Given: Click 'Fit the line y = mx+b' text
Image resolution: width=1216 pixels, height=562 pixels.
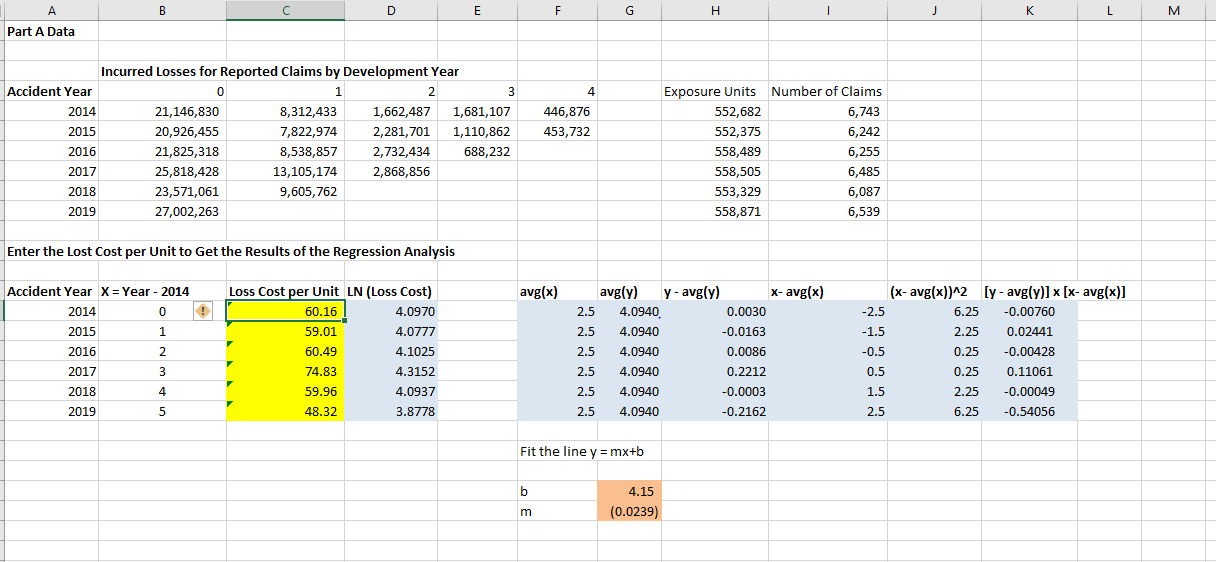Looking at the screenshot, I should click(583, 451).
